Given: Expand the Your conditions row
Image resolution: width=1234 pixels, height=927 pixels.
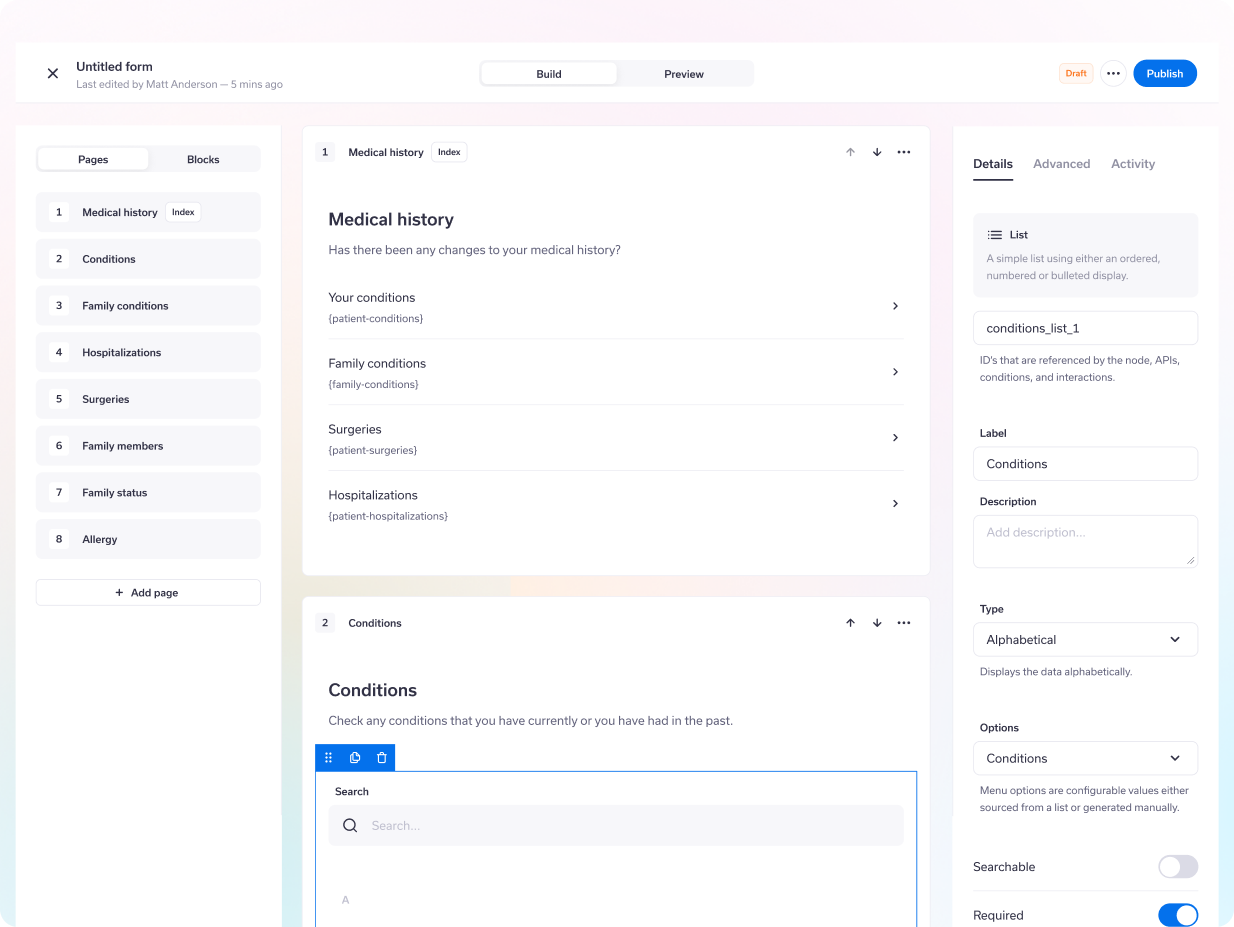Looking at the screenshot, I should (x=895, y=306).
